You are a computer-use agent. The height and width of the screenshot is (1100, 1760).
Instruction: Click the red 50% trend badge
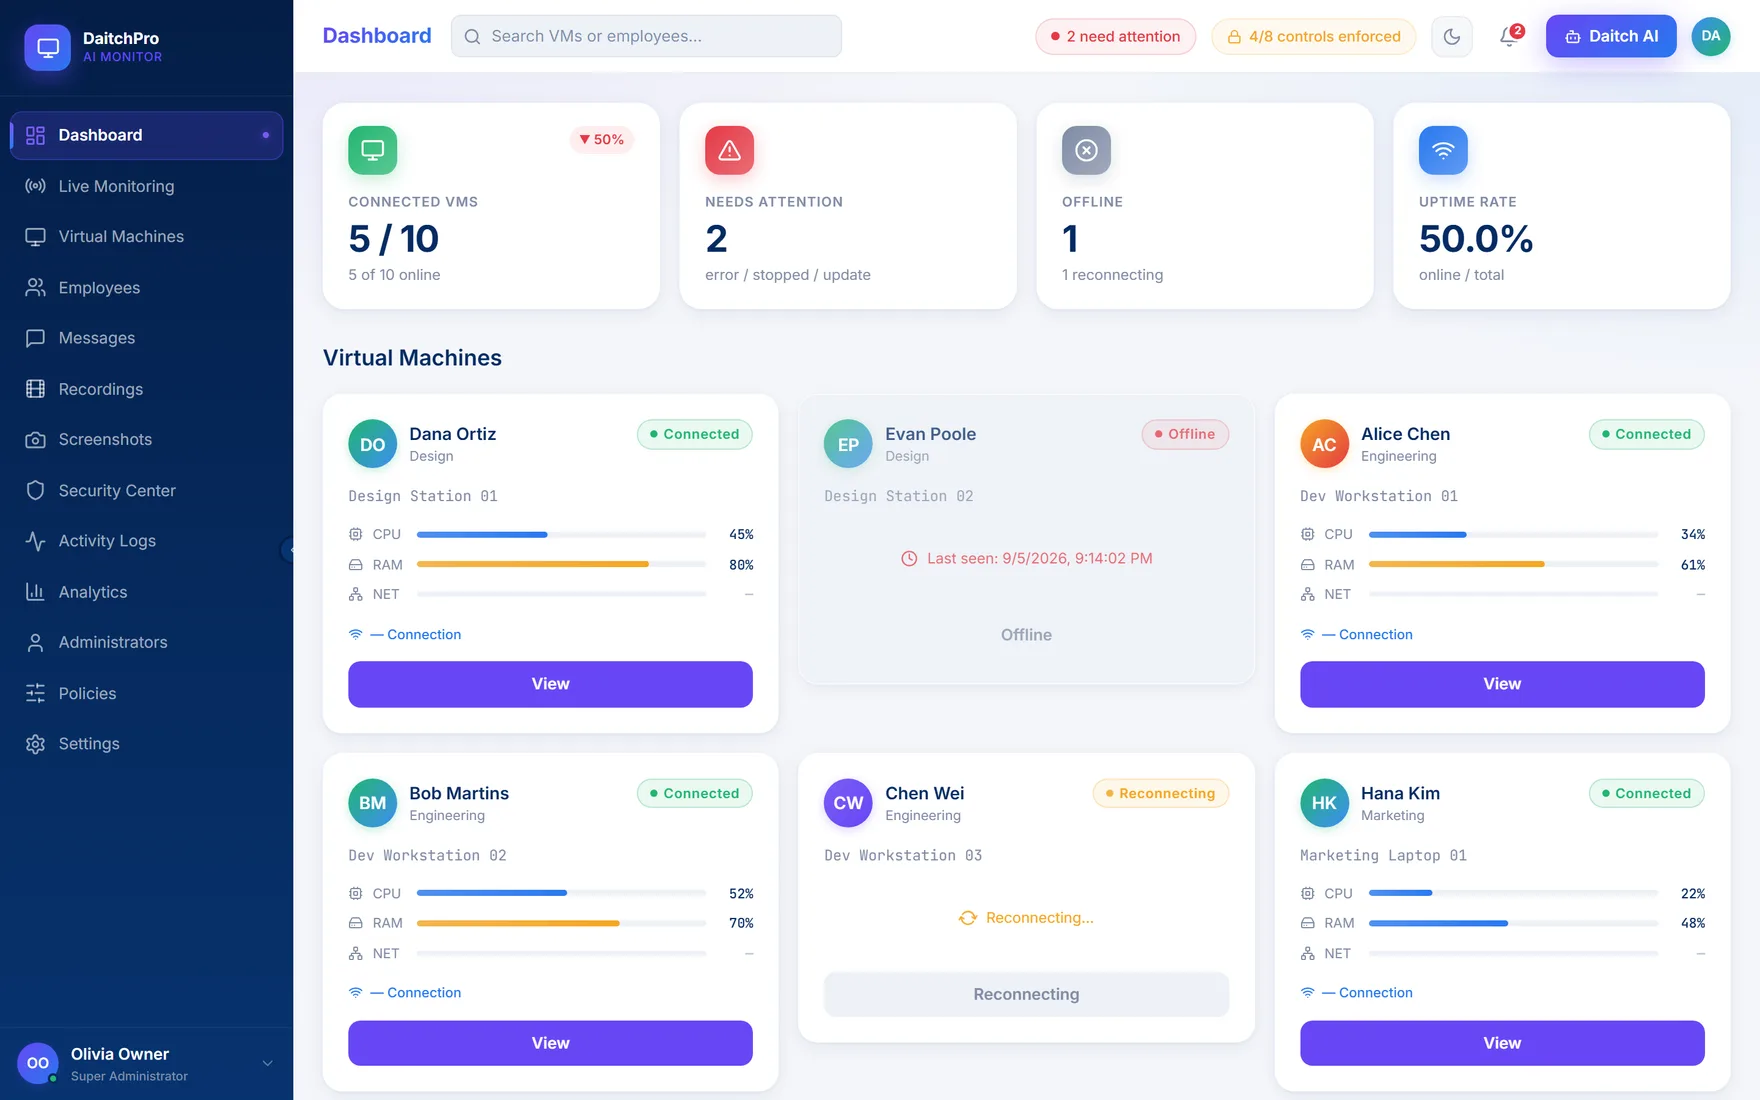pyautogui.click(x=601, y=139)
